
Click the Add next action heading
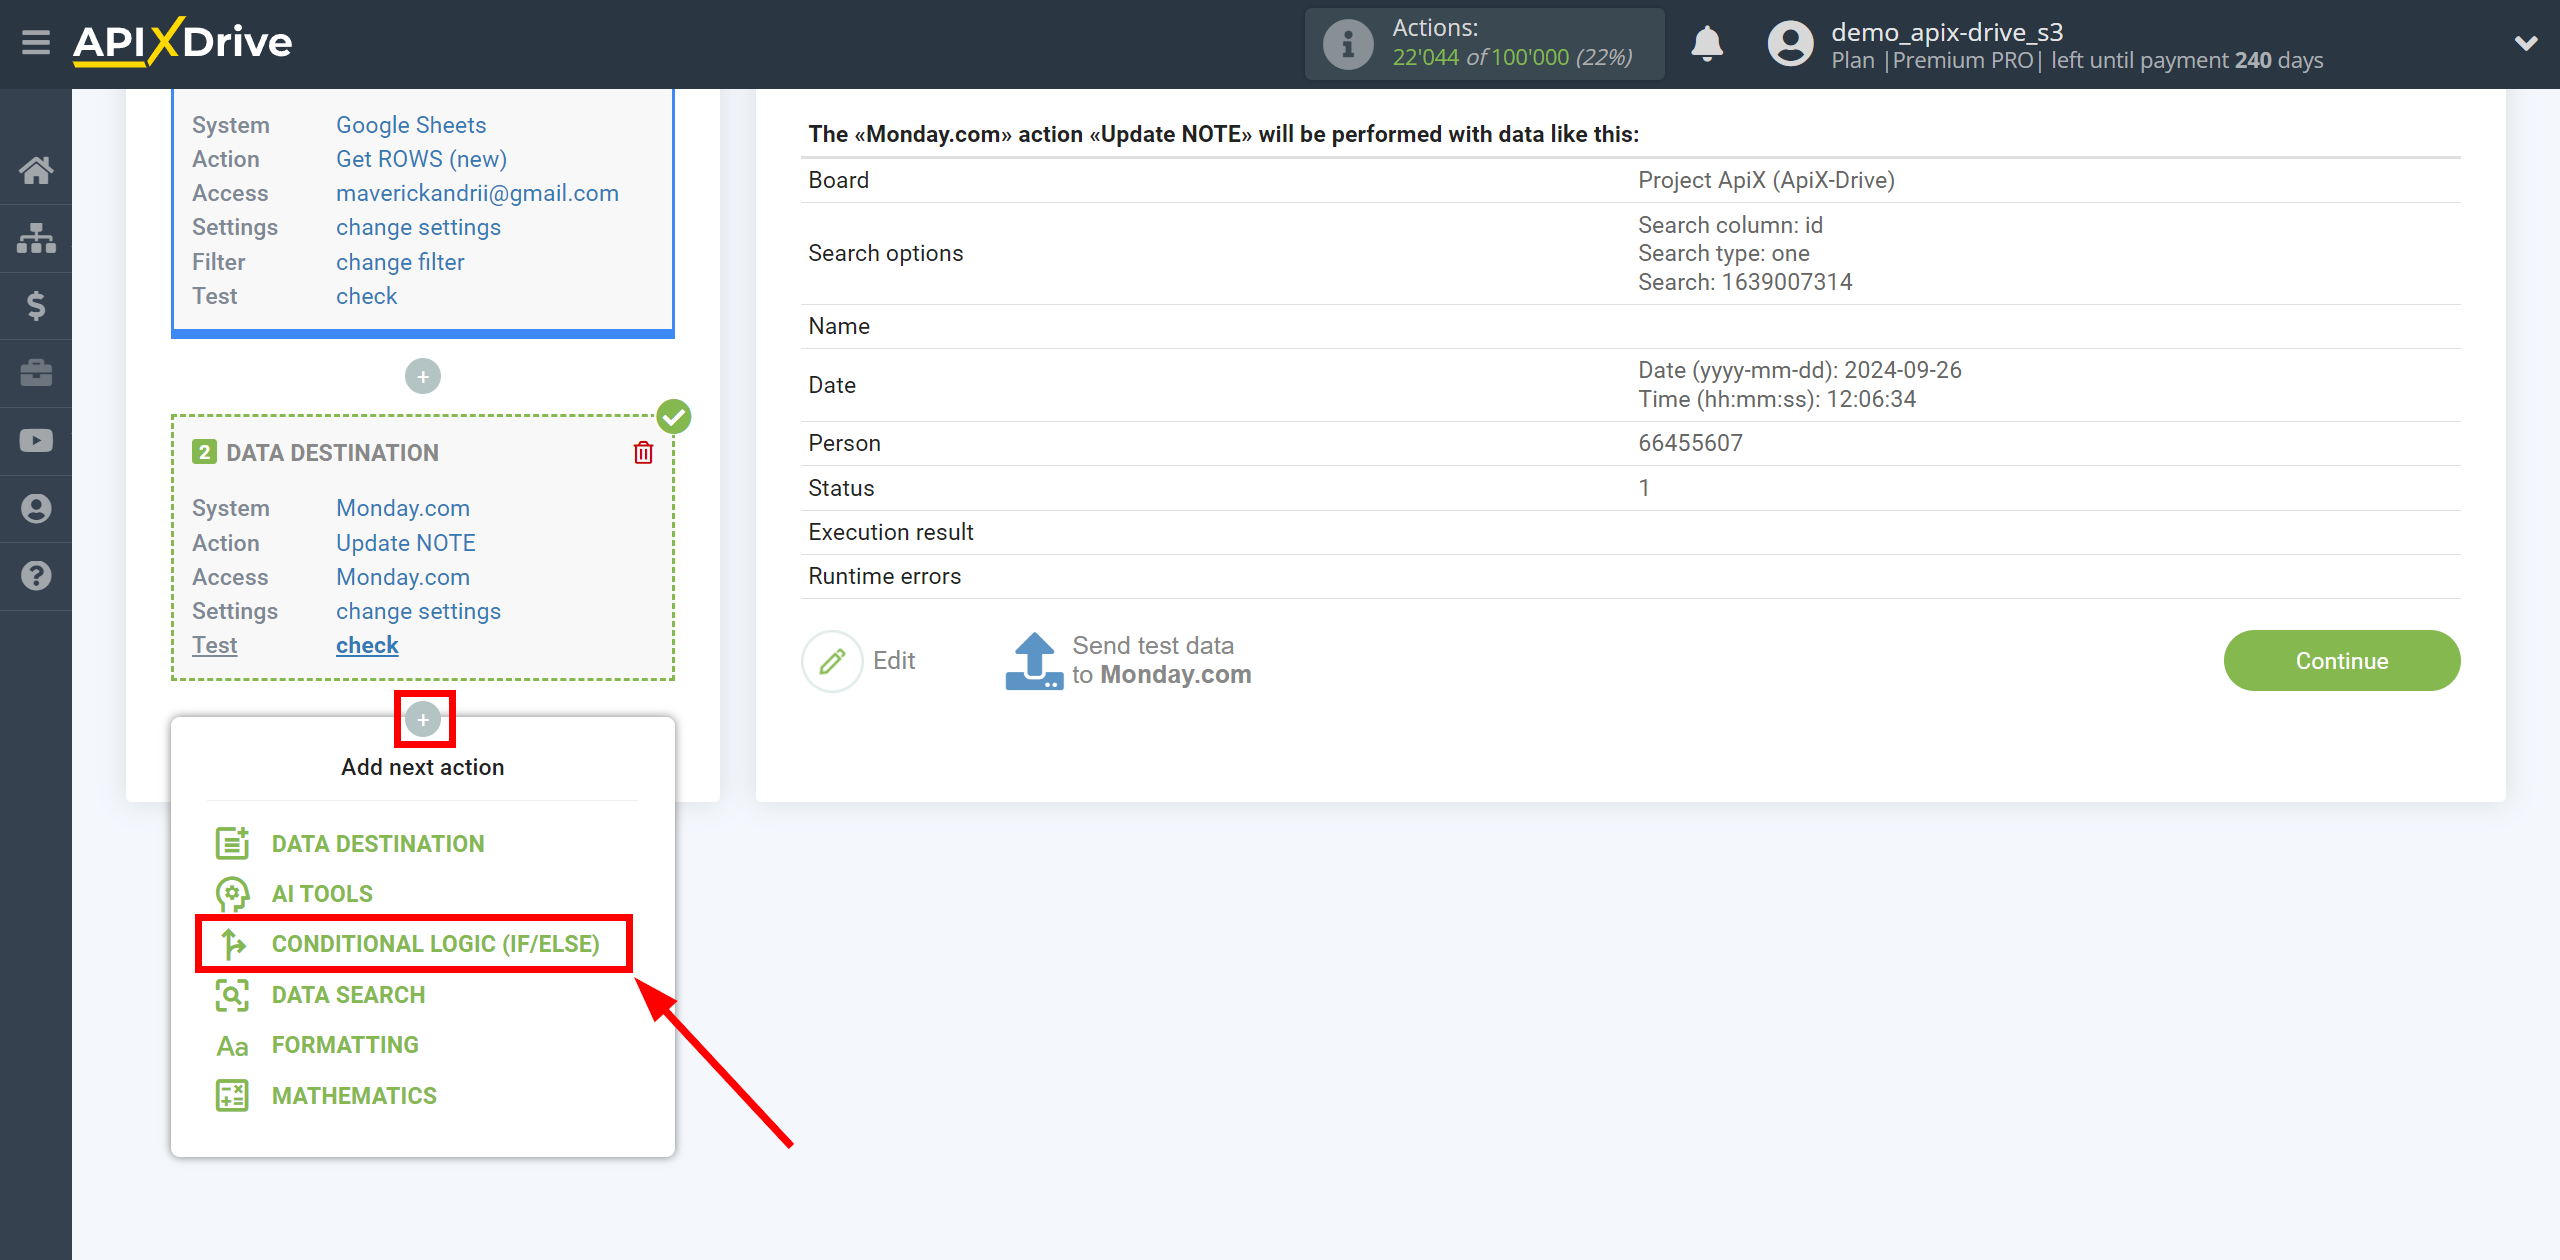423,767
